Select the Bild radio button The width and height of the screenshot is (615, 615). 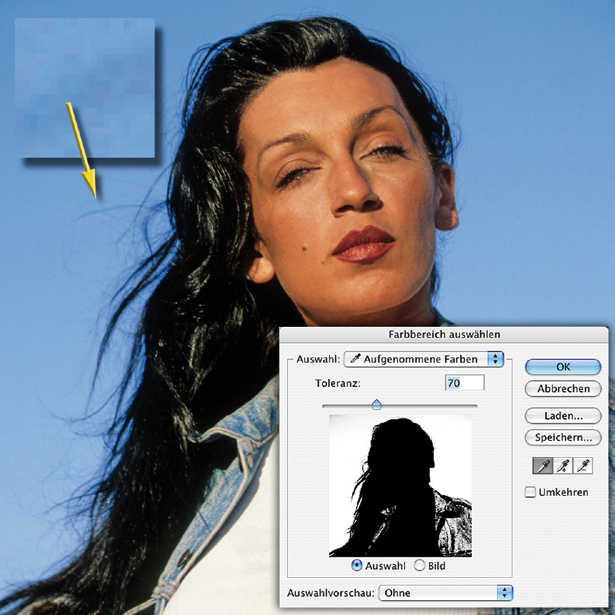[x=419, y=565]
